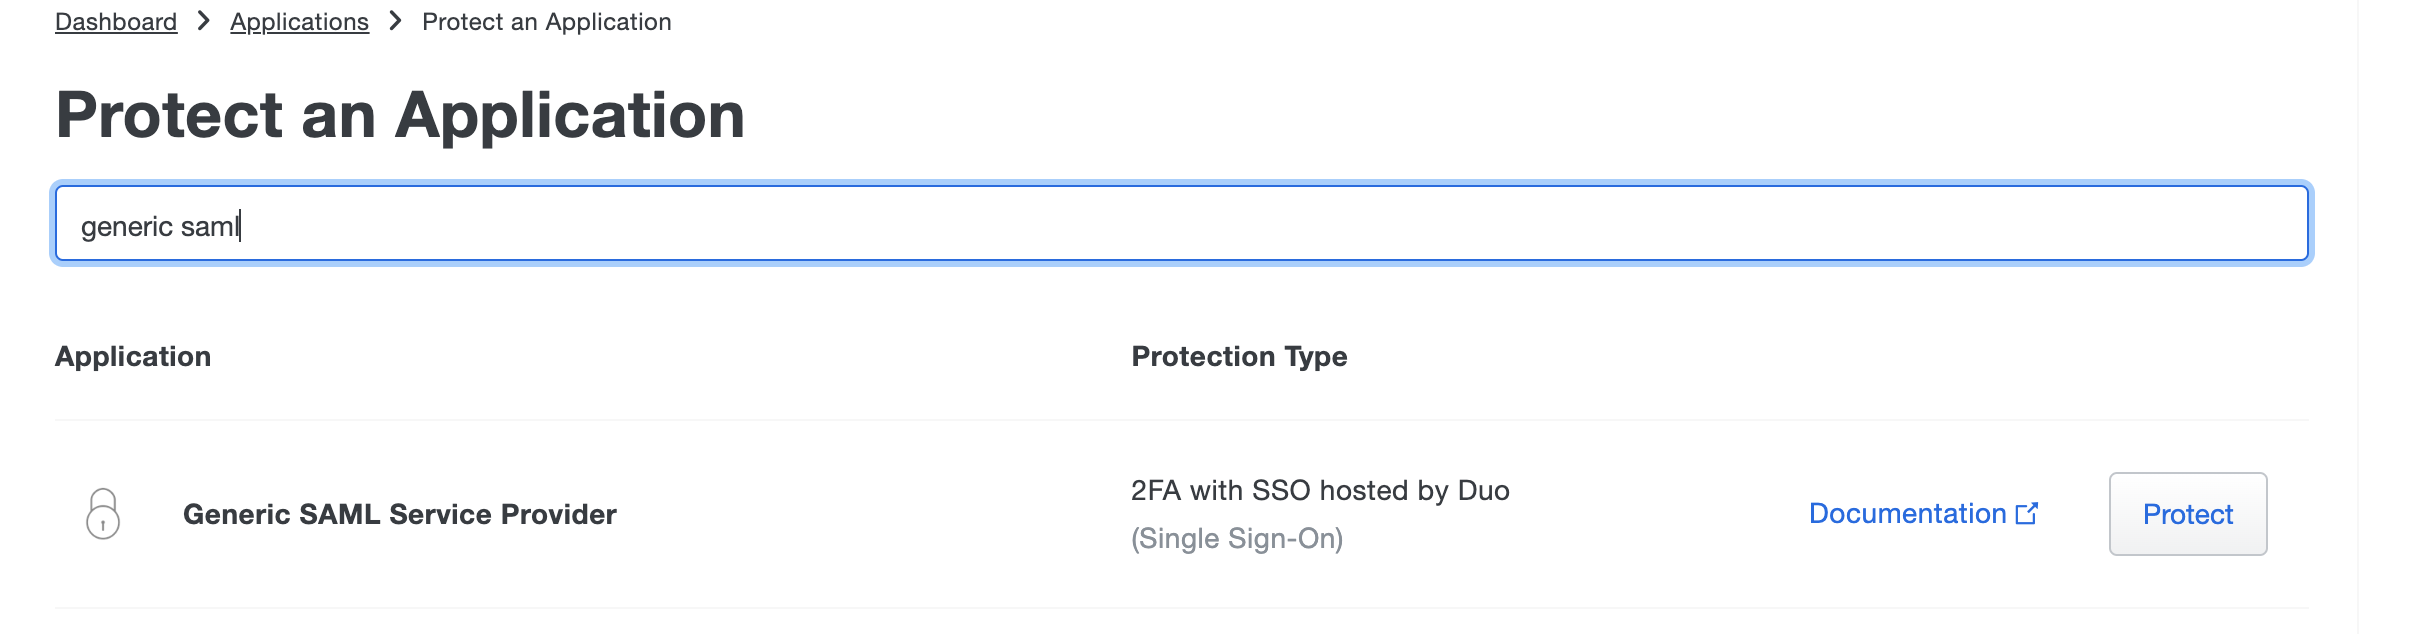Click the chevron before Protect an Application
Image resolution: width=2422 pixels, height=634 pixels.
(394, 20)
